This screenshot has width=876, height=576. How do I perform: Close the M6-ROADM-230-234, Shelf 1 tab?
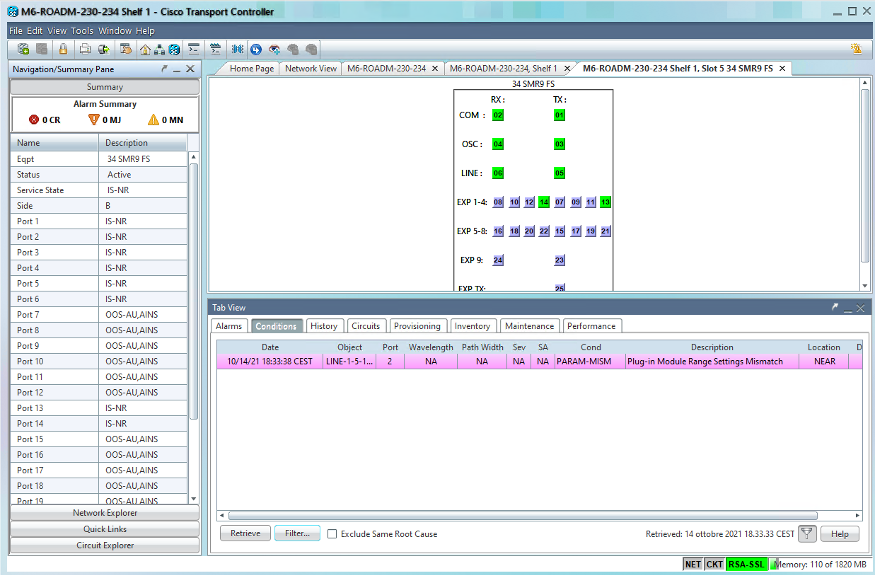pos(567,68)
